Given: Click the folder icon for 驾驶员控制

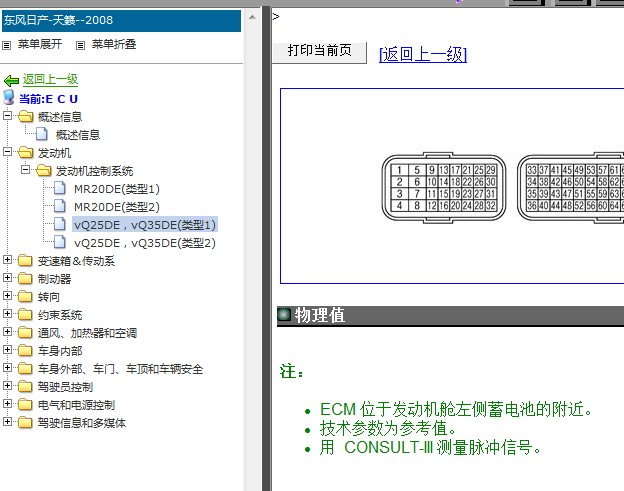Looking at the screenshot, I should click(x=25, y=386).
